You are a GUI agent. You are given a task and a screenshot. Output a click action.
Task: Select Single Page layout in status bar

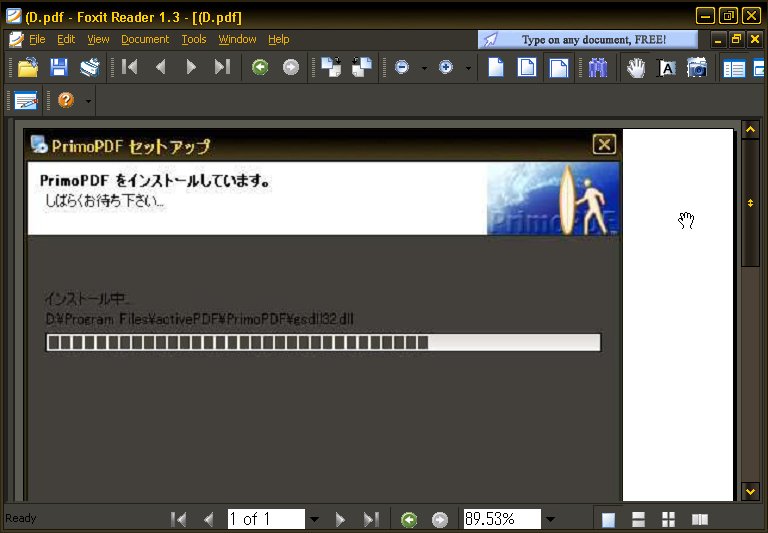(x=608, y=519)
